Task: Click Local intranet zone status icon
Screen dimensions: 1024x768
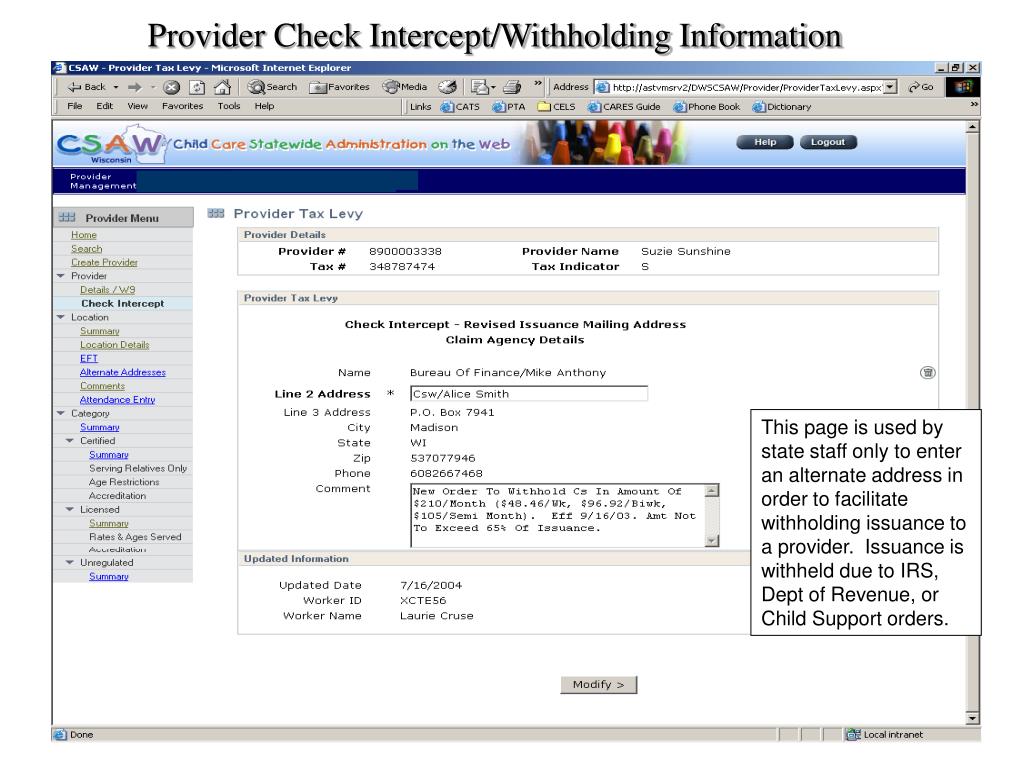Action: (853, 735)
